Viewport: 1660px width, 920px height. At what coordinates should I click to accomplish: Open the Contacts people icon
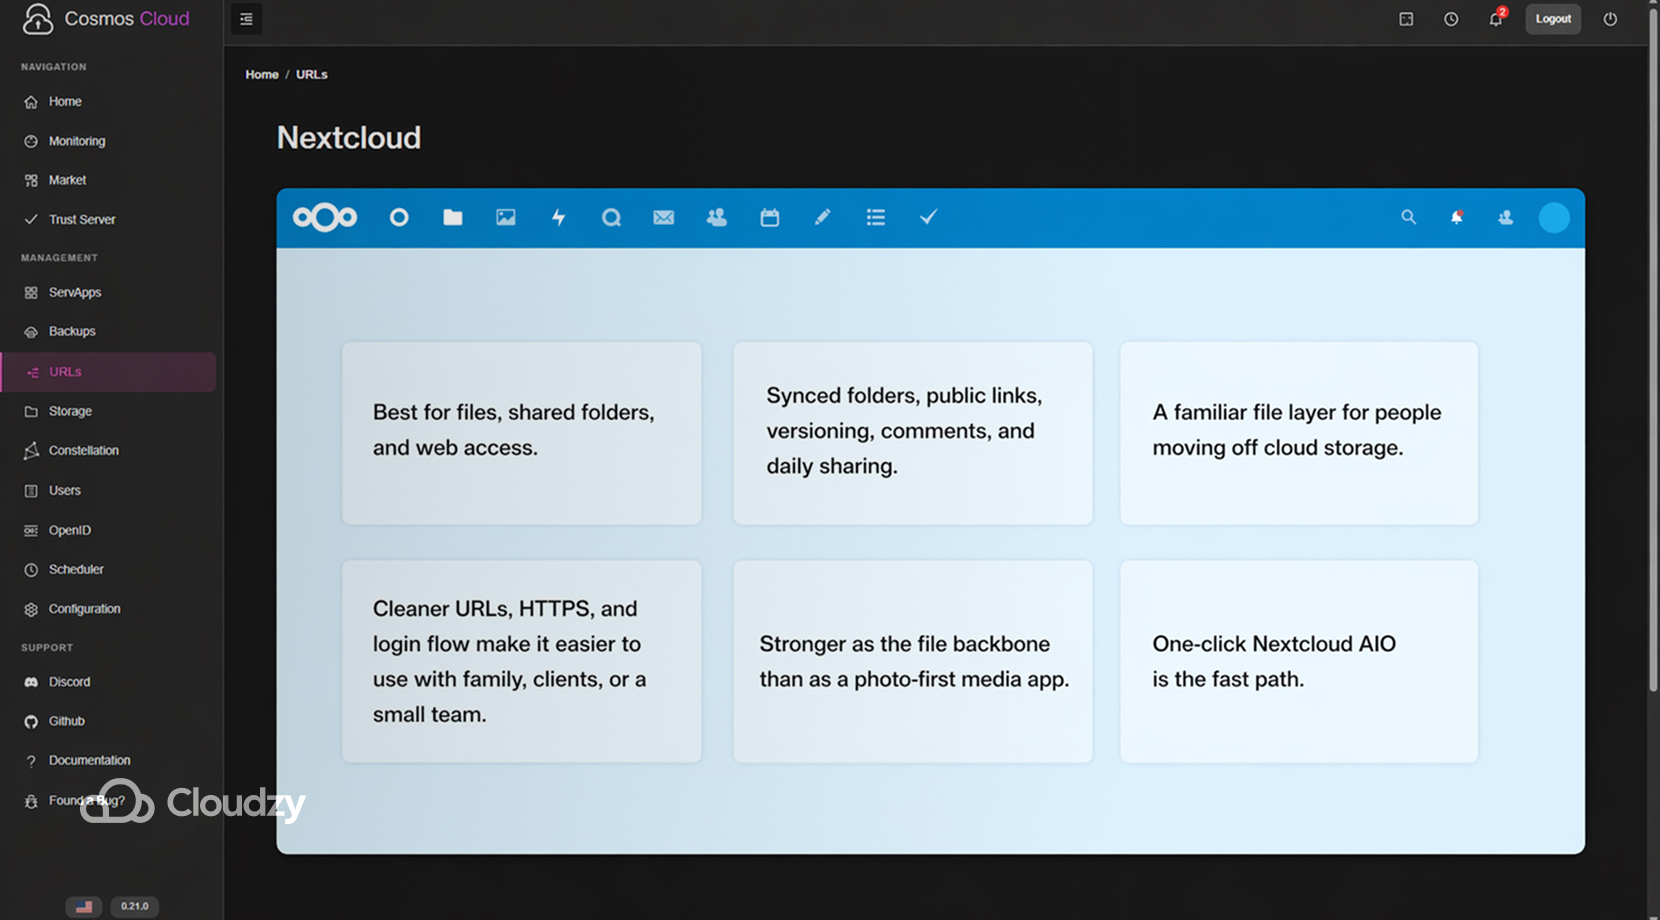click(x=717, y=217)
